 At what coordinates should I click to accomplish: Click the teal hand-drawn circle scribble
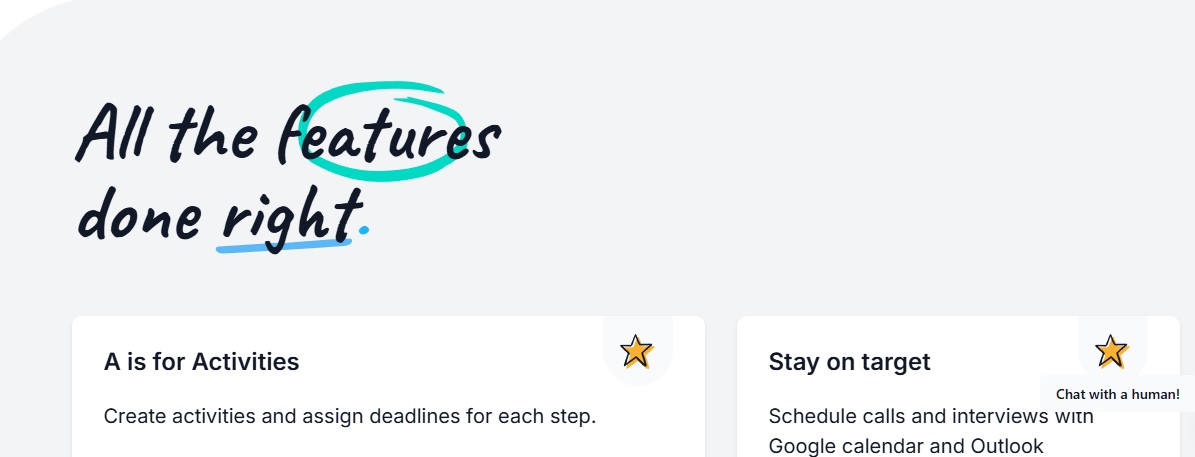click(383, 130)
